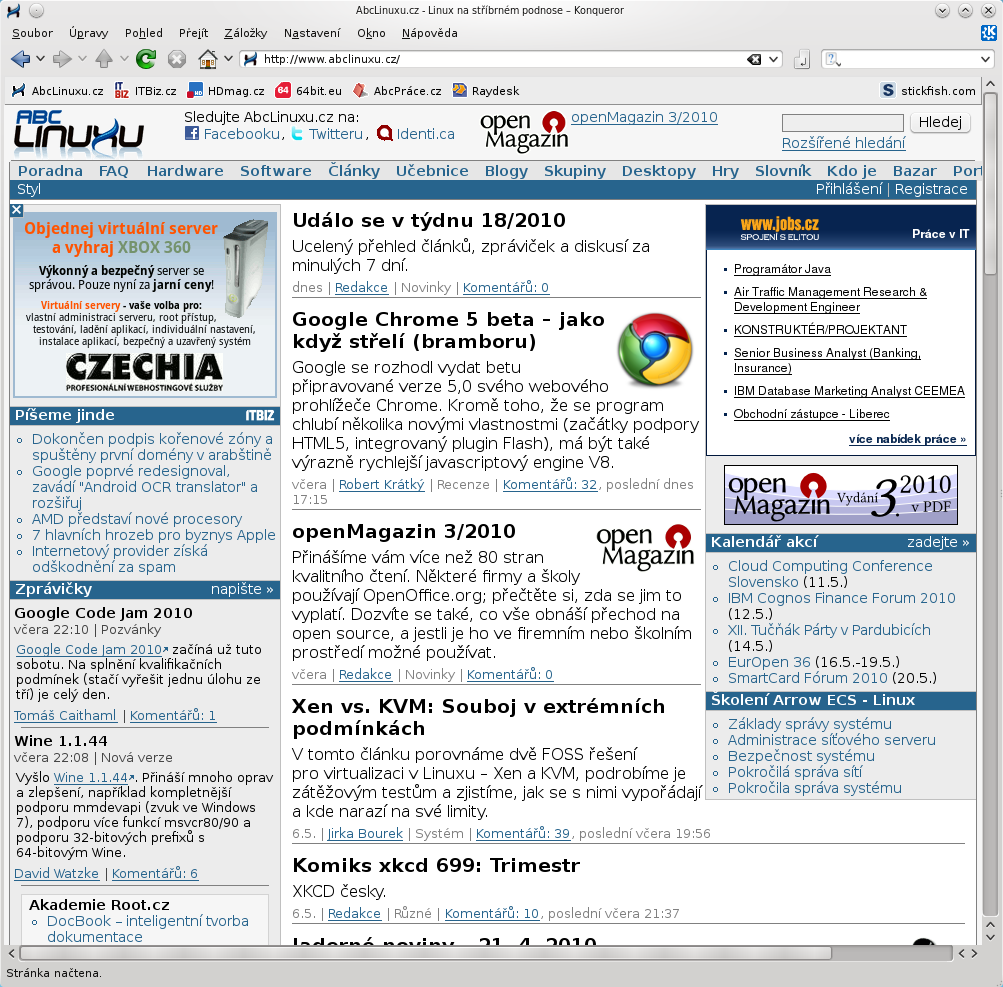Open the Hardware navigation link
The width and height of the screenshot is (1003, 987).
tap(185, 171)
